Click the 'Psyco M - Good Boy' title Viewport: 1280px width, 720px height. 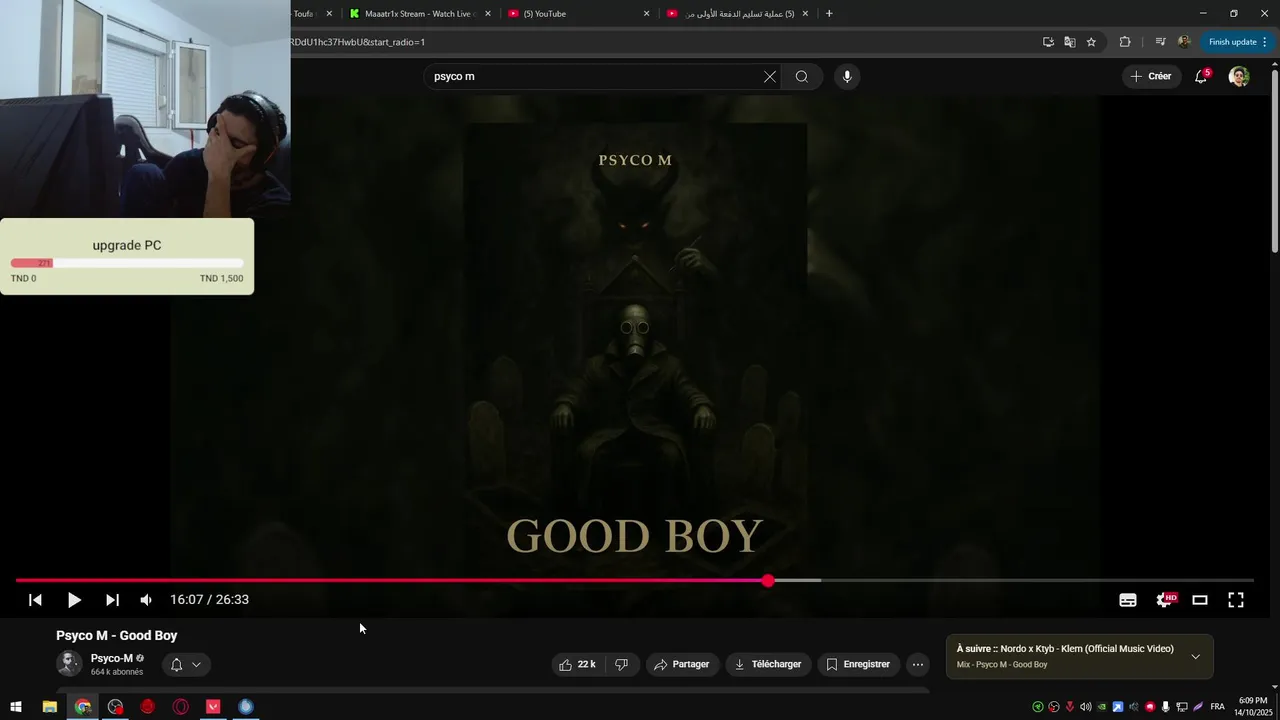click(x=117, y=636)
